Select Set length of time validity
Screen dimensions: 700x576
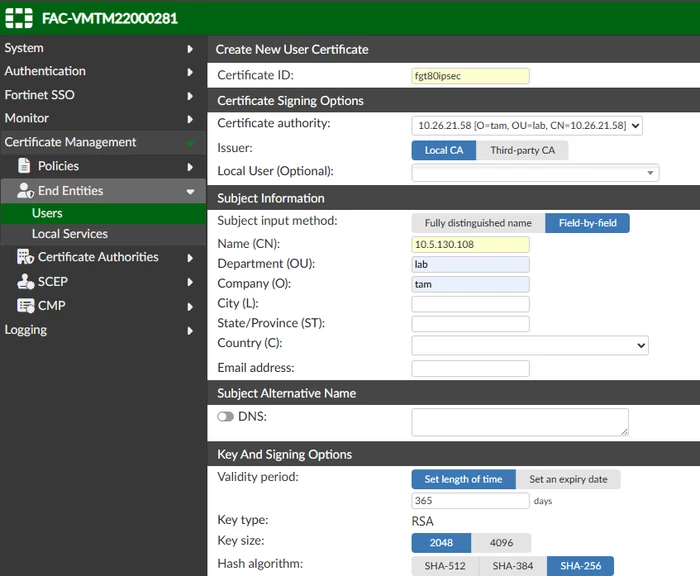(x=463, y=479)
